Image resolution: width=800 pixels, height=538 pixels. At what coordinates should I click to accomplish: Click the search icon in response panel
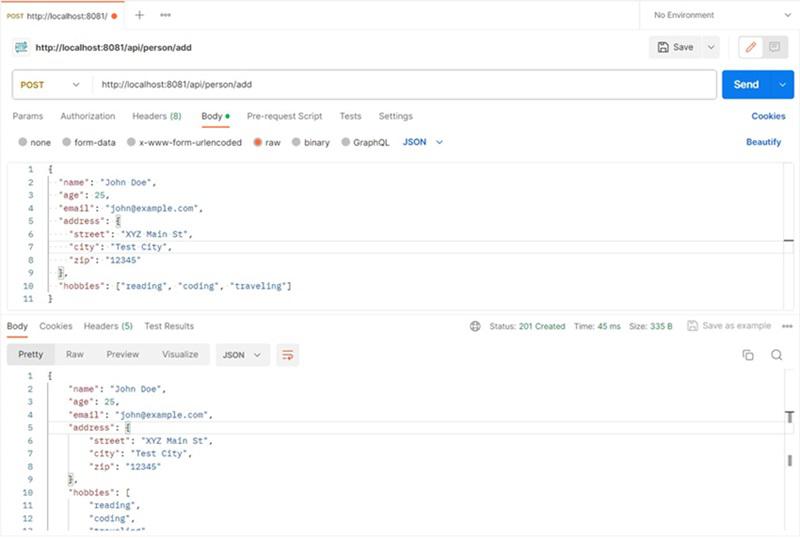(x=776, y=355)
